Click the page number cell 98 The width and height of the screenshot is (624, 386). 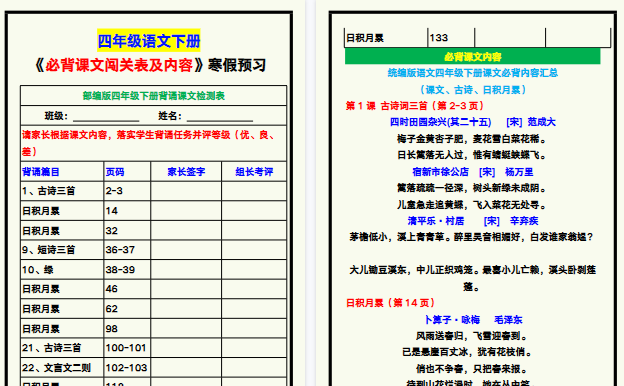127,329
